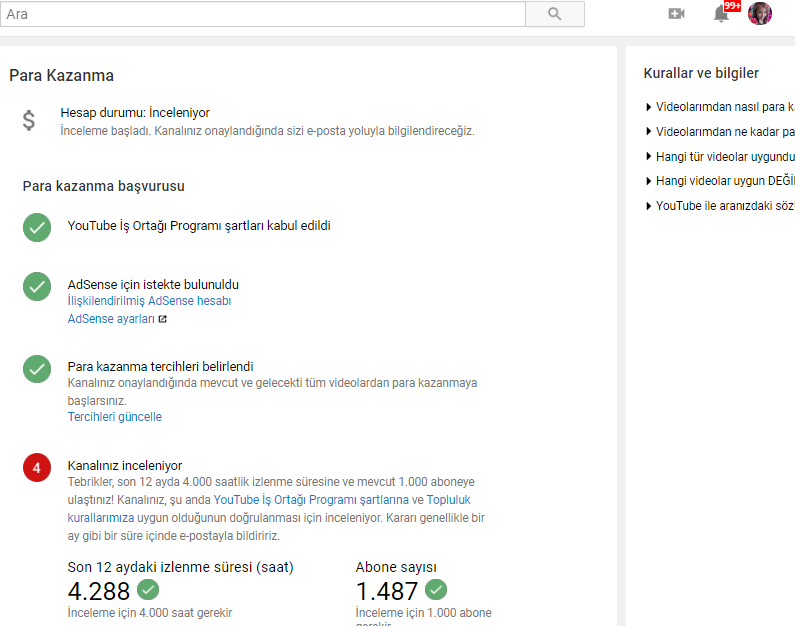Screen dimensions: 795x626
Task: Click the Tercihleri güncelle link
Action: point(115,417)
